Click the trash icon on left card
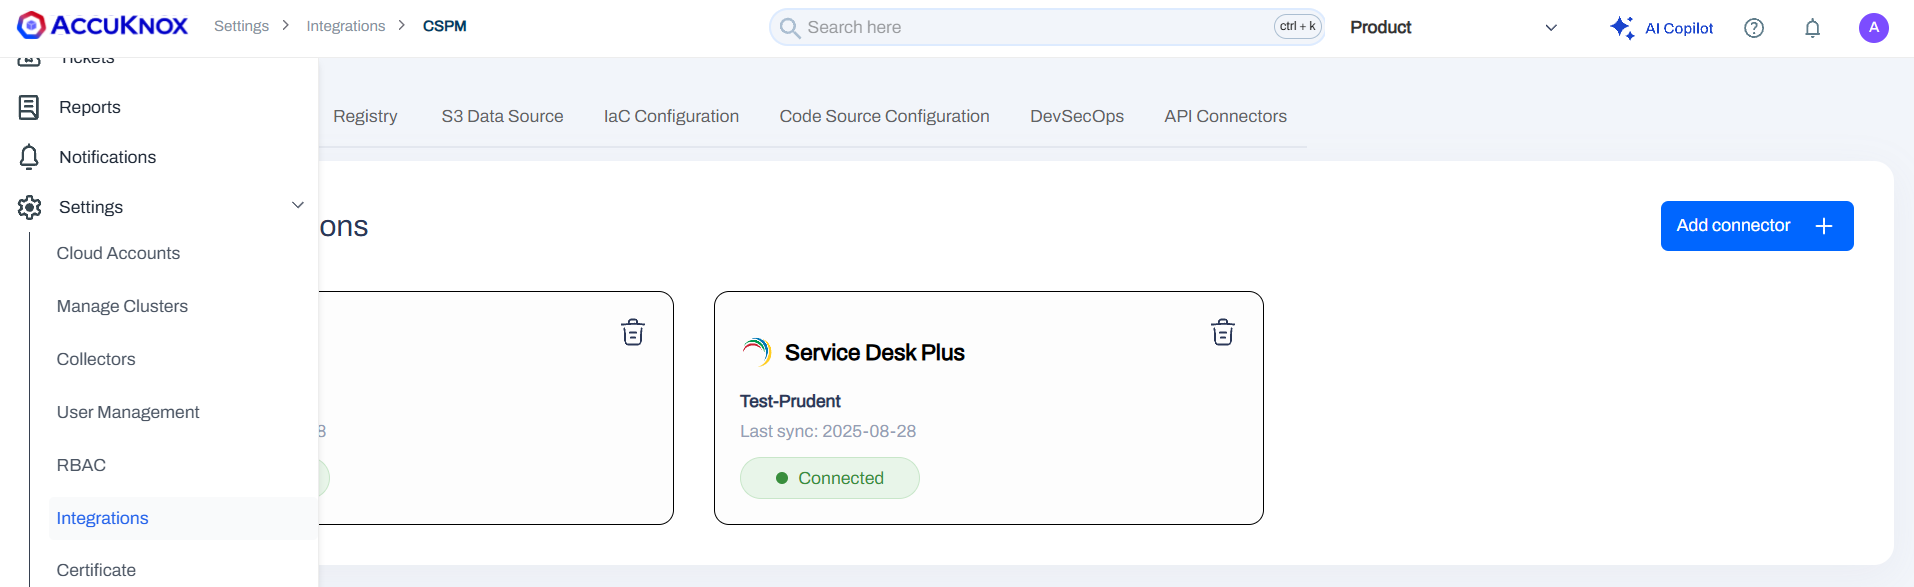The image size is (1914, 587). pos(632,332)
